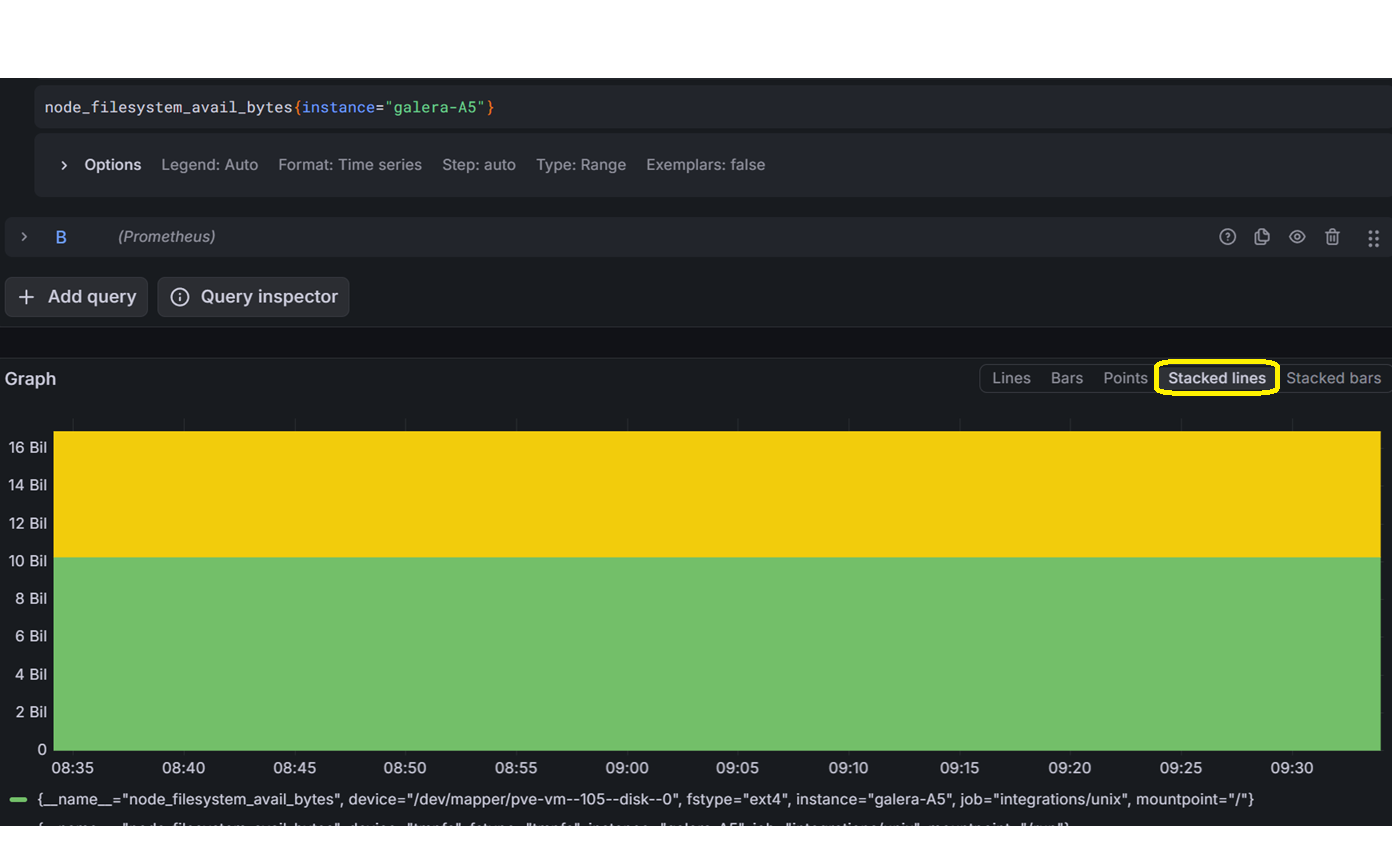Switch graph to Lines
This screenshot has height=848, width=1392.
[1011, 378]
